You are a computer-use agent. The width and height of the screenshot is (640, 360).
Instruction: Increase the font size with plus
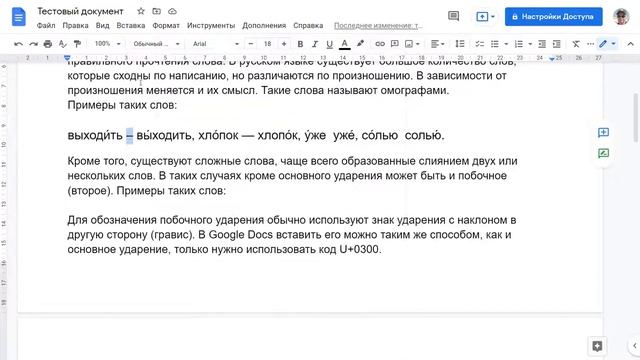point(284,44)
